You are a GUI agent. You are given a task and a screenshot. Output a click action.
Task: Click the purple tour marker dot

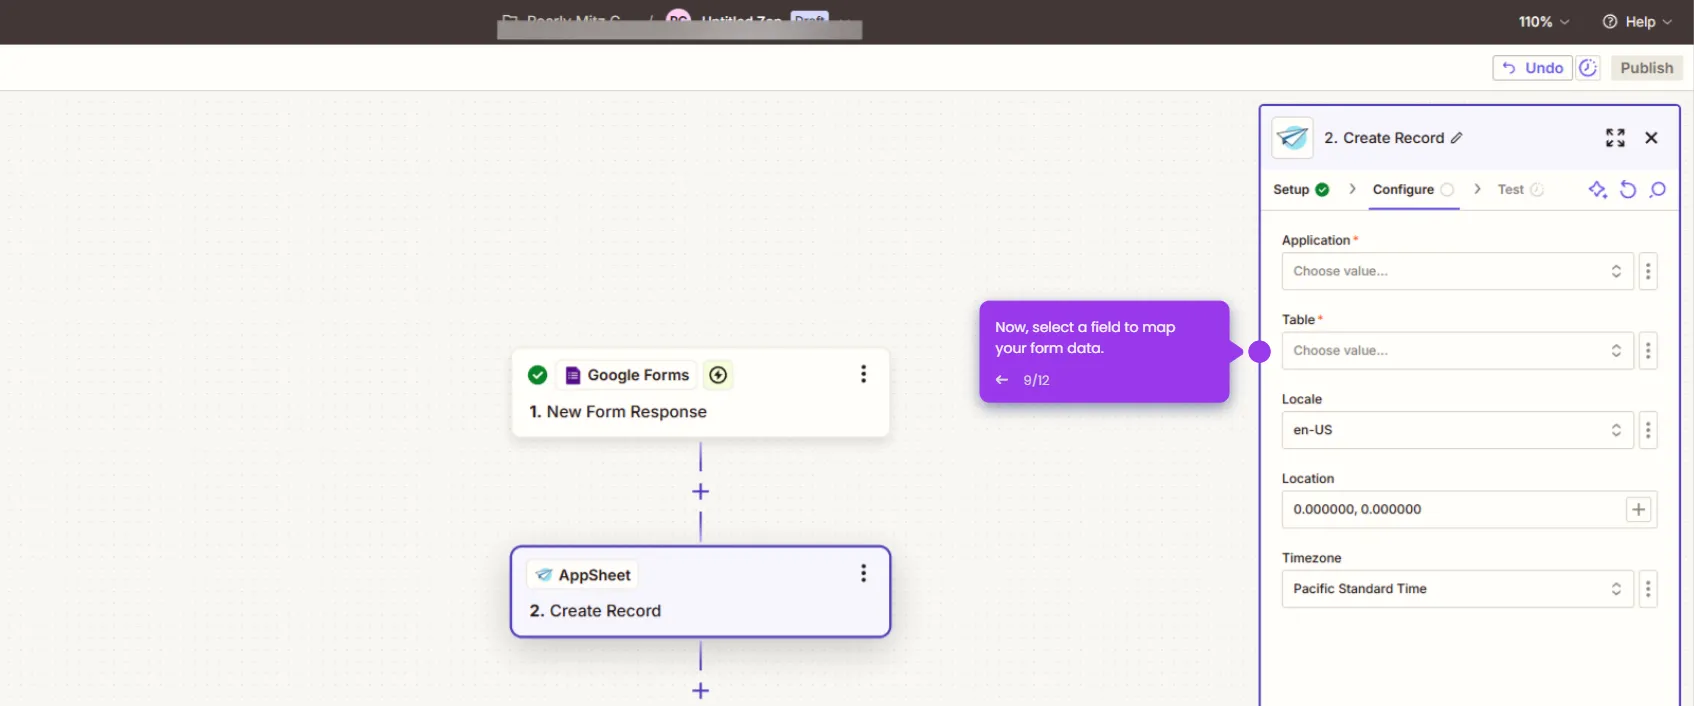pyautogui.click(x=1260, y=352)
